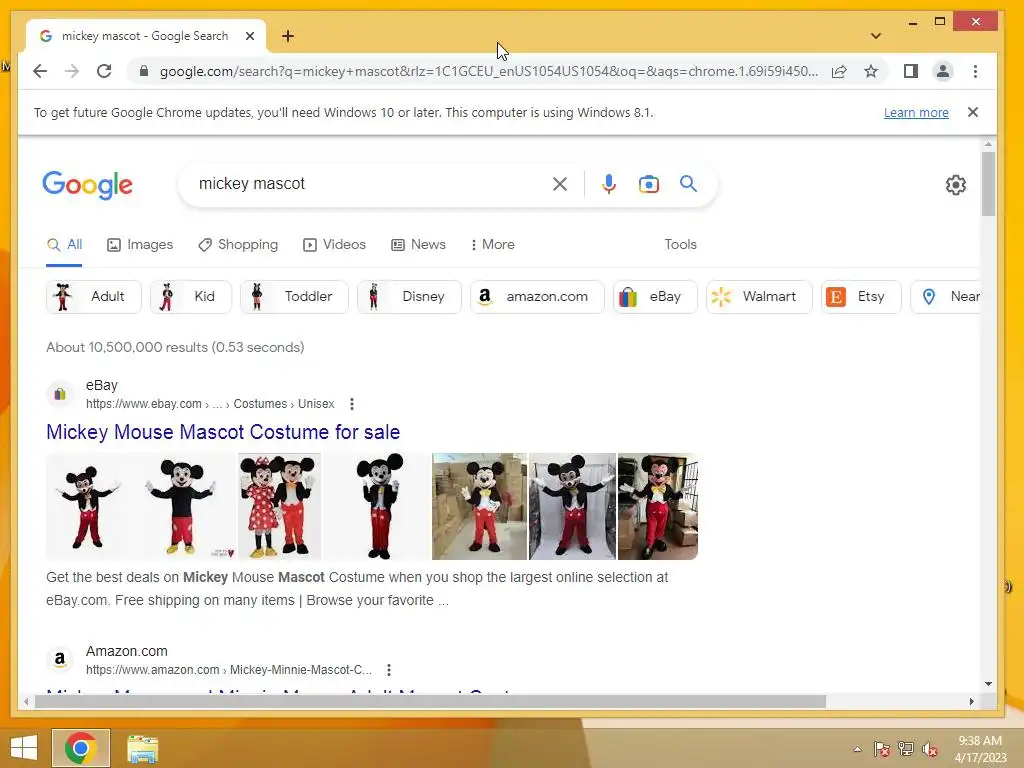The width and height of the screenshot is (1024, 768).
Task: Show hidden system tray icons
Action: point(857,749)
